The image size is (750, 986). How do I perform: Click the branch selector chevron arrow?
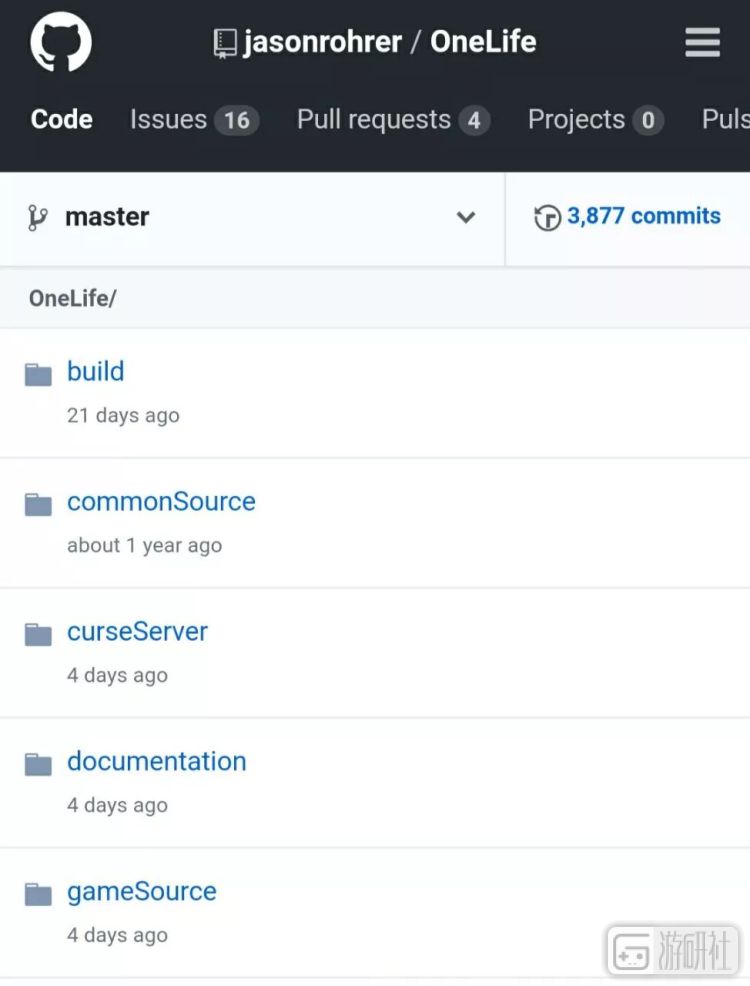pyautogui.click(x=466, y=218)
